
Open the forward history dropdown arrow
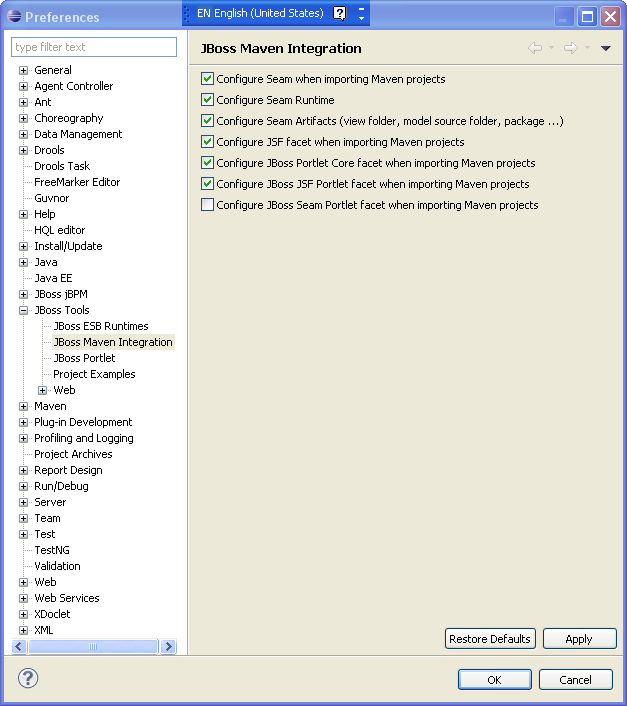(x=587, y=48)
